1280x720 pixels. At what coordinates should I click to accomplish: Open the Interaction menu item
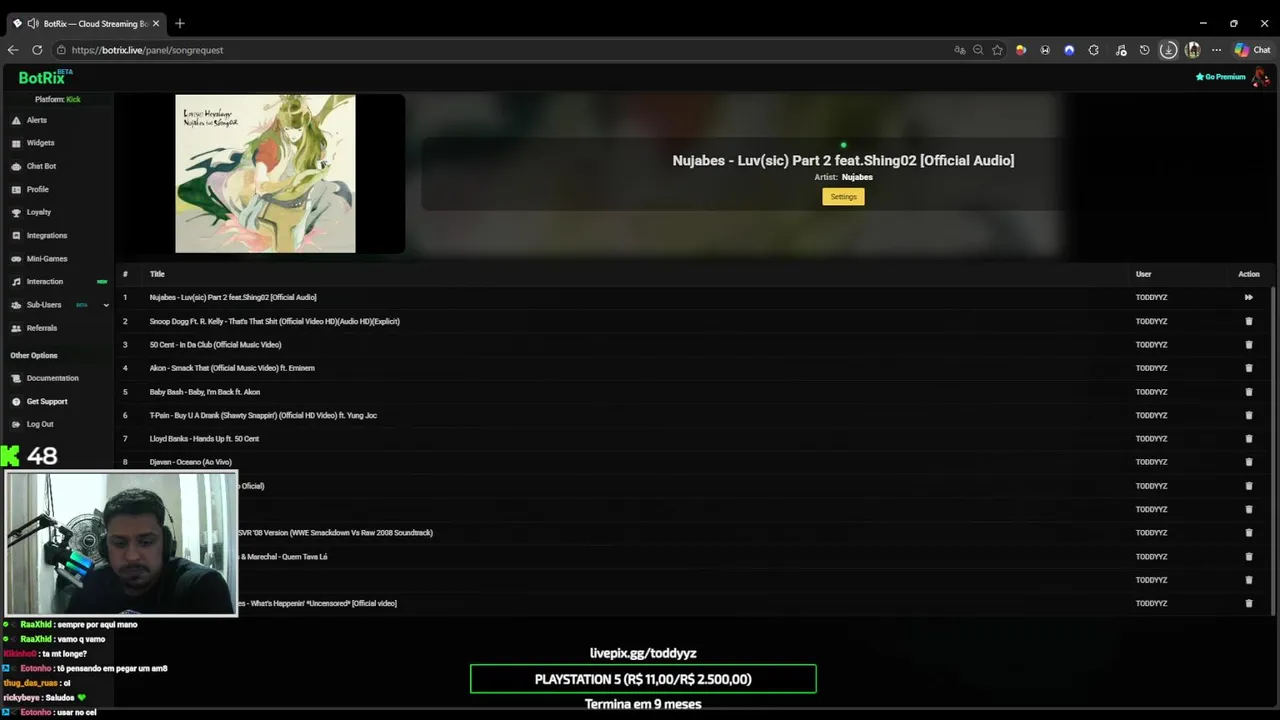point(44,282)
